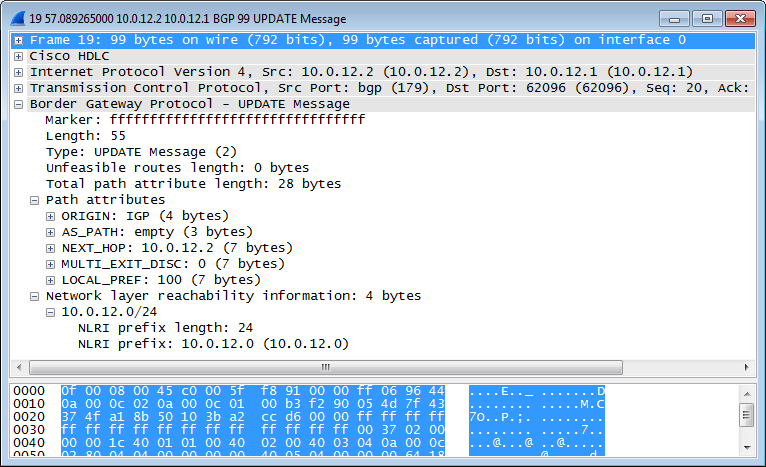Expand Internet Protocol Version 4 node
This screenshot has height=467, width=766.
tap(19, 73)
